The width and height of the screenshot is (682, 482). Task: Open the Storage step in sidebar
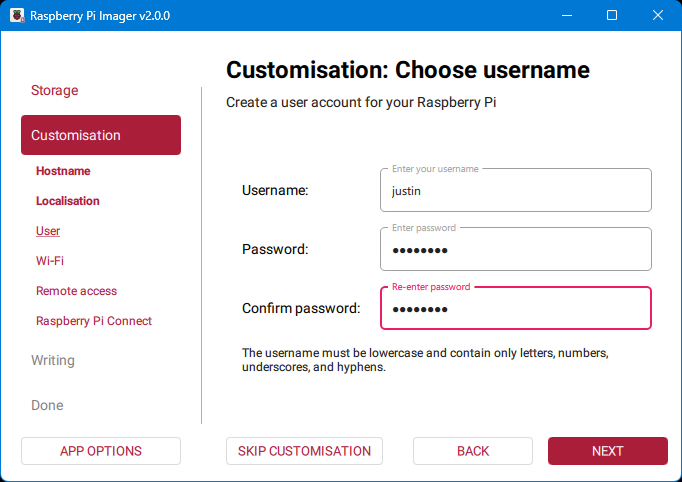pos(54,90)
